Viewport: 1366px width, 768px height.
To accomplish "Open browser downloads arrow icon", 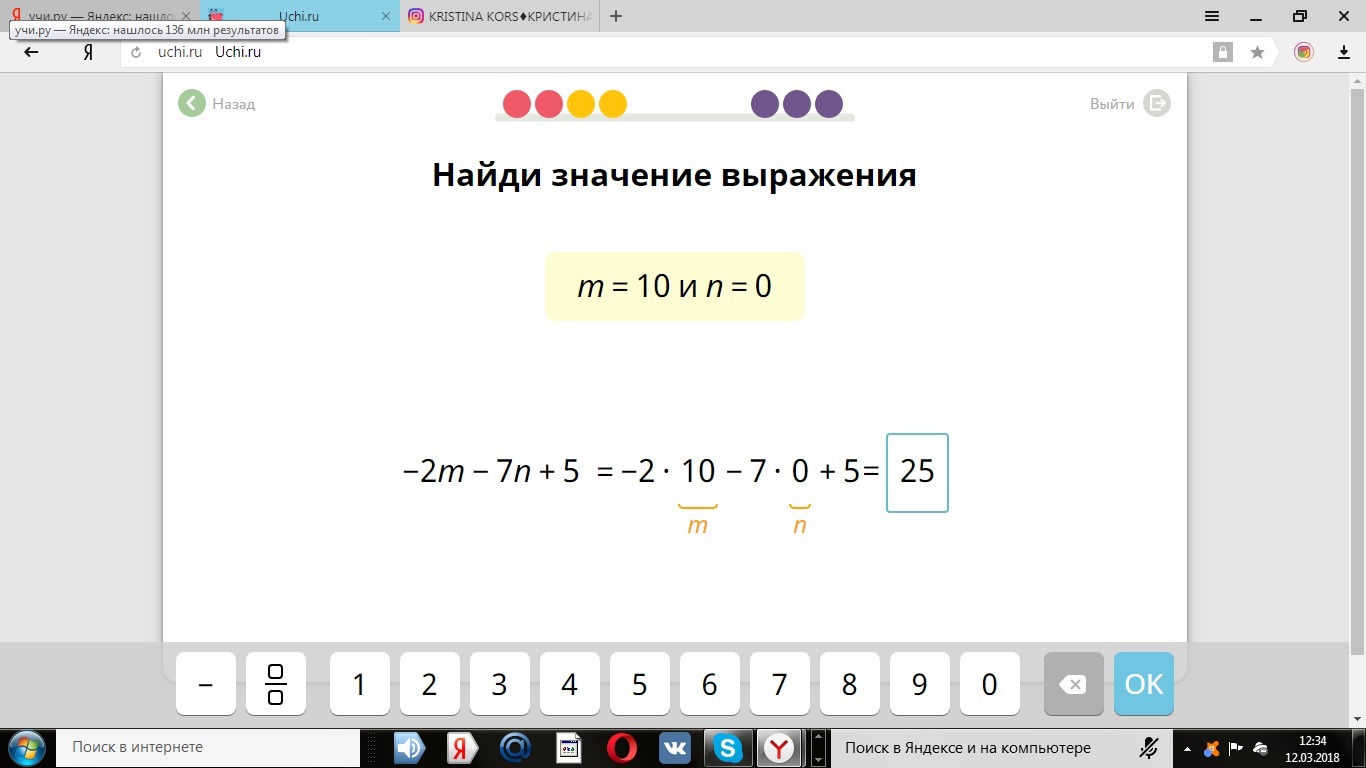I will pos(1344,52).
